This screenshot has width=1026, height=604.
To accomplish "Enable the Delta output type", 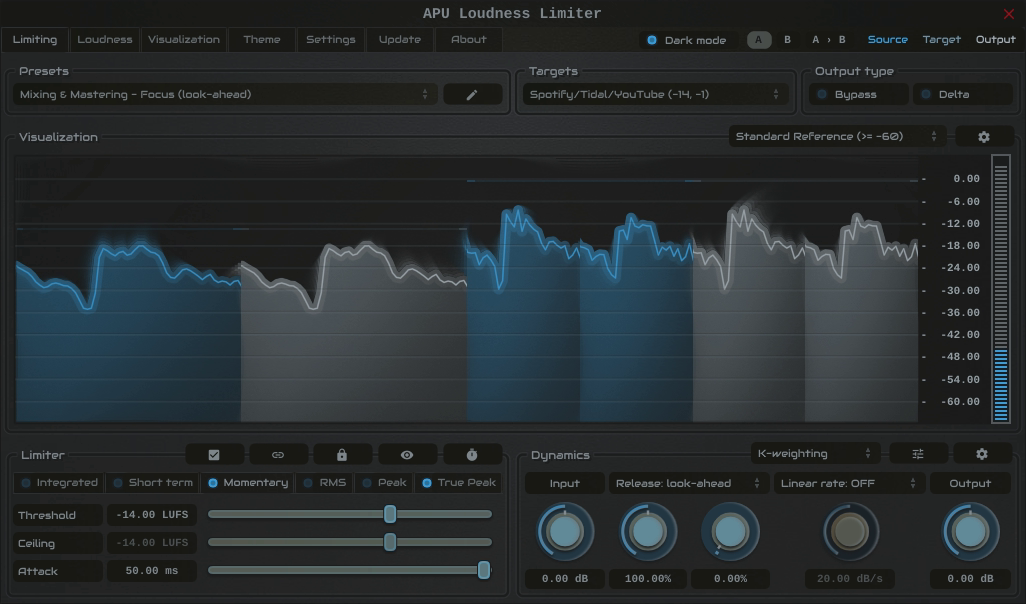I will (963, 94).
